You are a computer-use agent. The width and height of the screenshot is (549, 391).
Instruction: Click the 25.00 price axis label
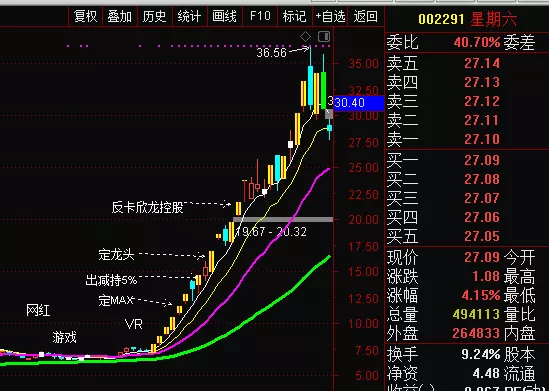[363, 168]
